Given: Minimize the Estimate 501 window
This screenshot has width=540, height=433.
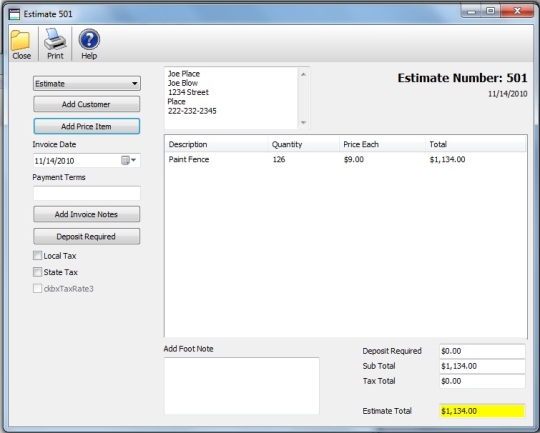Looking at the screenshot, I should (471, 11).
